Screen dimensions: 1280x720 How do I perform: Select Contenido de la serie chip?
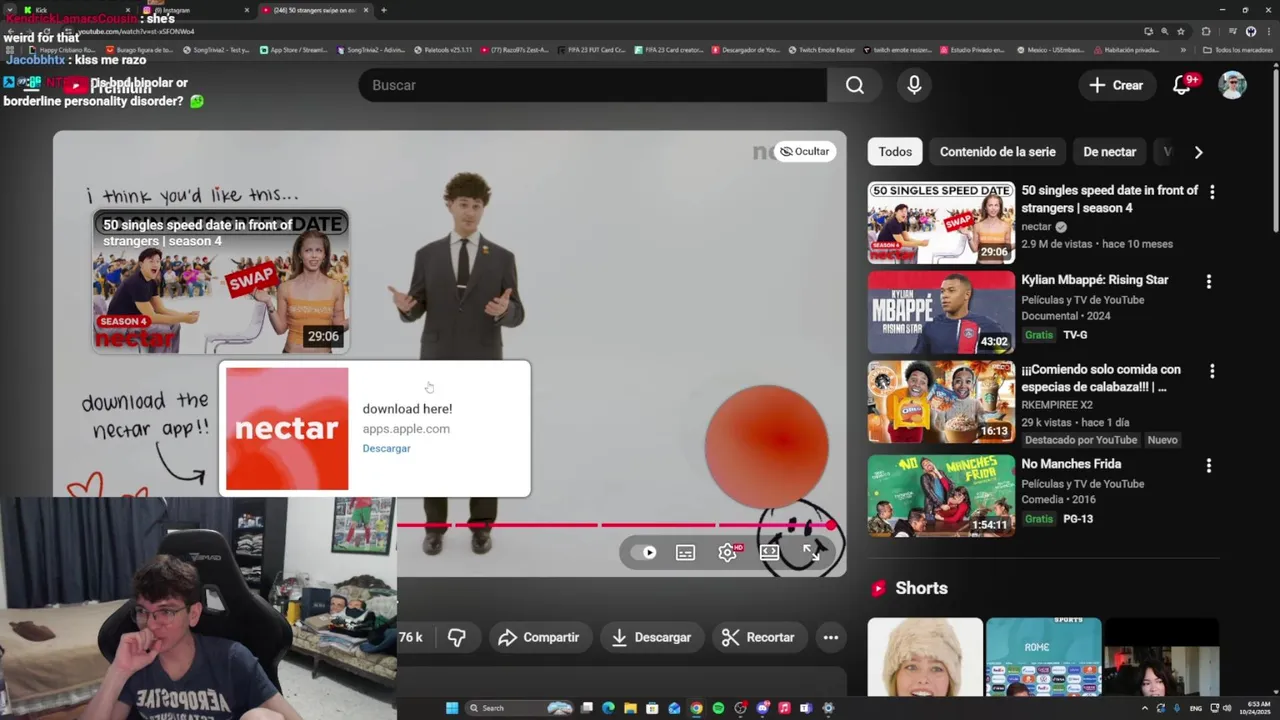click(x=997, y=152)
